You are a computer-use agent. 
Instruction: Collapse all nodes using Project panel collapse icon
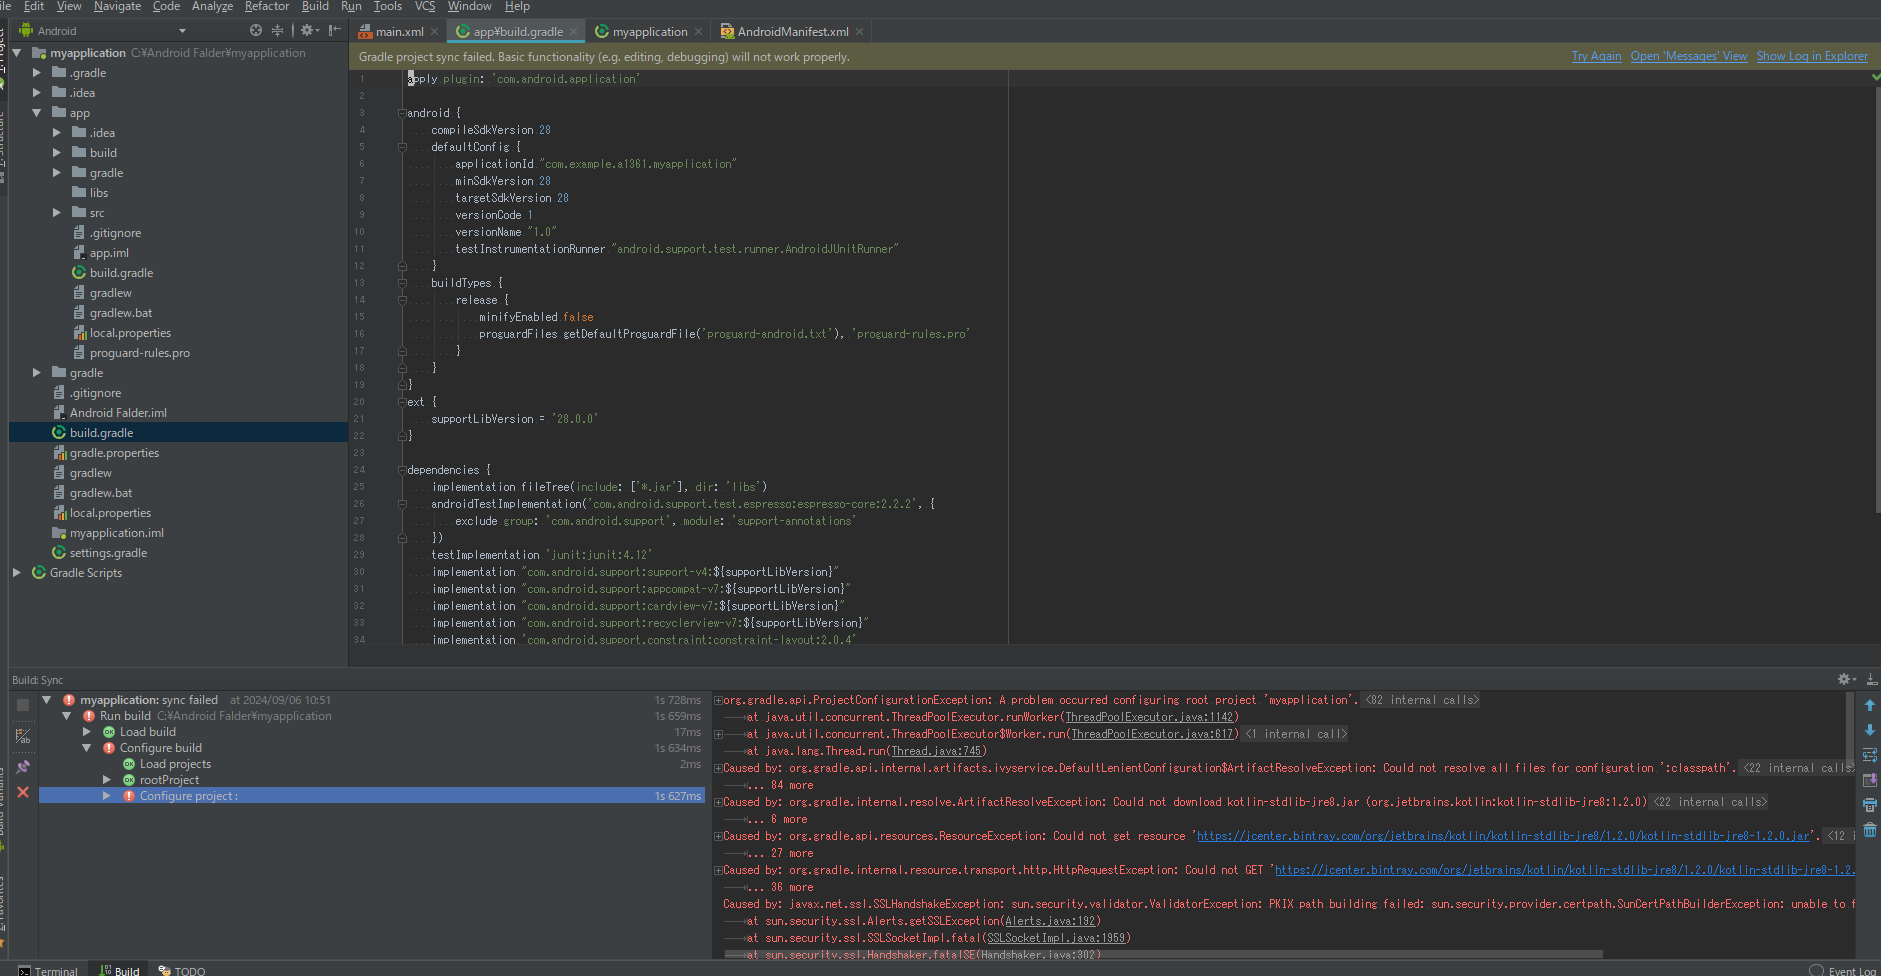(x=278, y=31)
